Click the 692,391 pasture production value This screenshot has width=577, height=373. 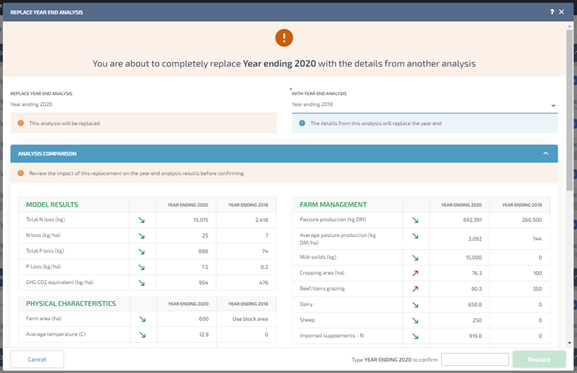point(472,220)
